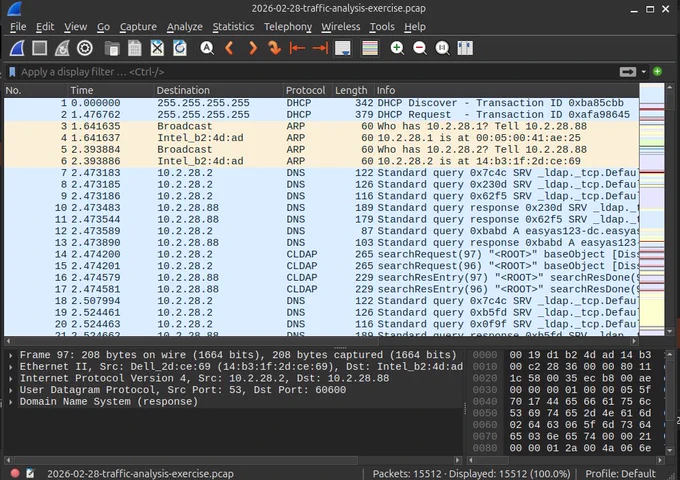Start a new capture with shark fin icon

point(17,48)
